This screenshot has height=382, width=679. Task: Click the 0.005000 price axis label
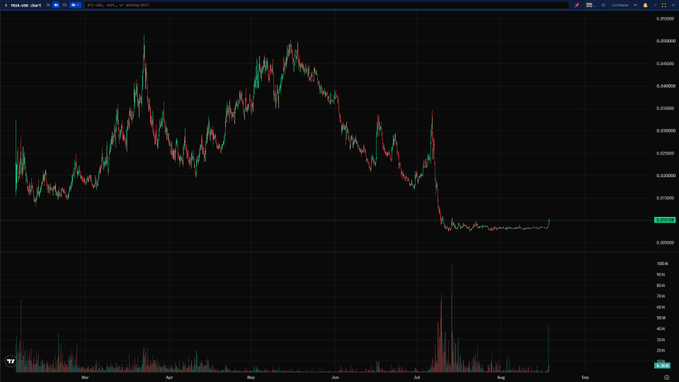click(x=666, y=243)
